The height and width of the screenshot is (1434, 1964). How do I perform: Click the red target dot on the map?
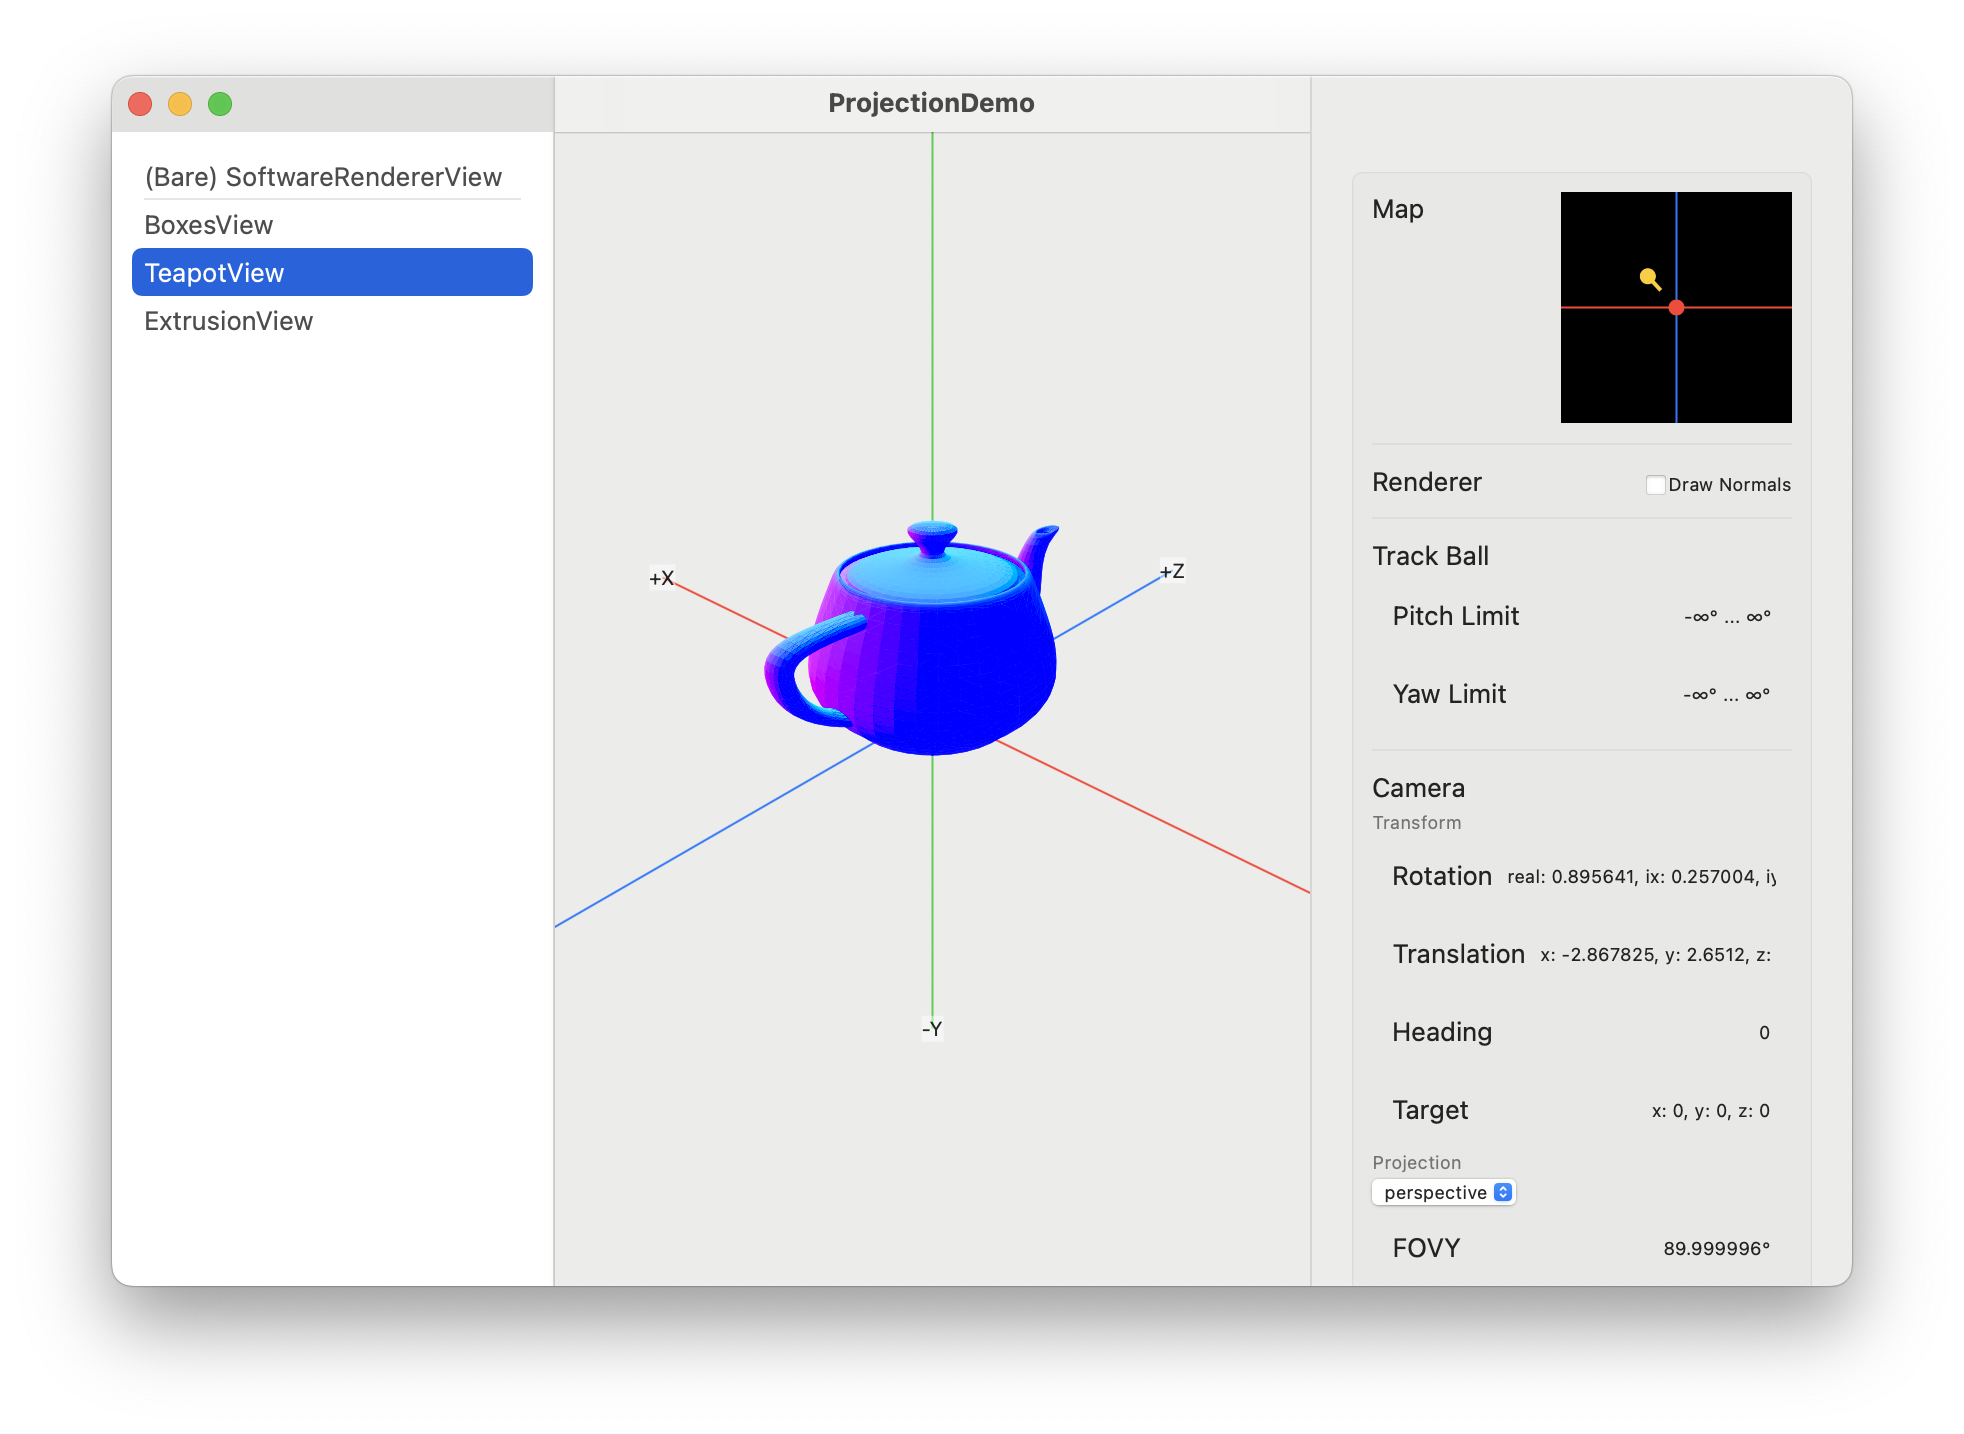[1676, 308]
